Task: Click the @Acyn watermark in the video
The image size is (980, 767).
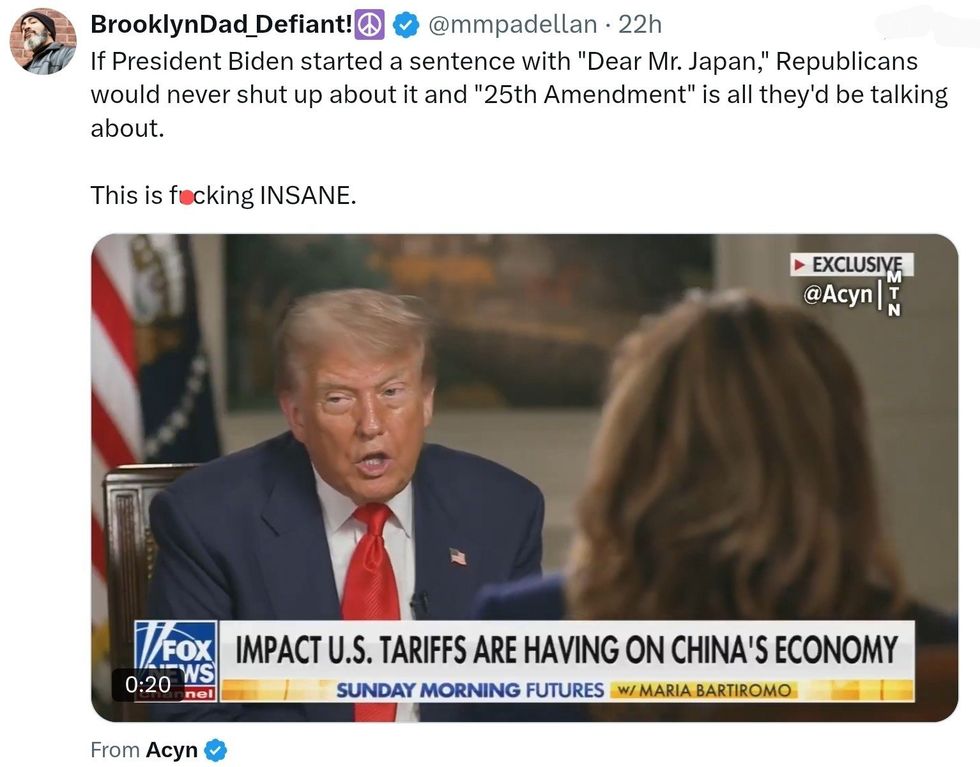Action: (x=838, y=294)
